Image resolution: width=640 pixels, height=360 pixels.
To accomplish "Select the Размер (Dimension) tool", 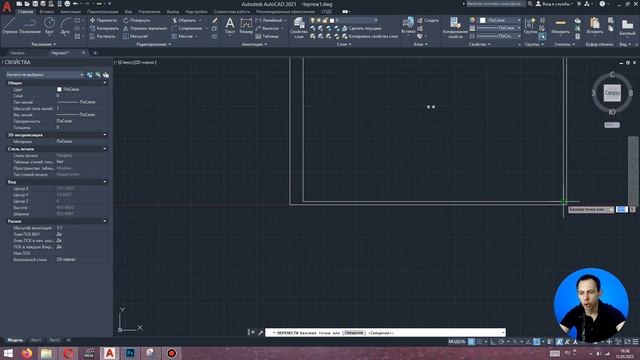I will coord(246,25).
